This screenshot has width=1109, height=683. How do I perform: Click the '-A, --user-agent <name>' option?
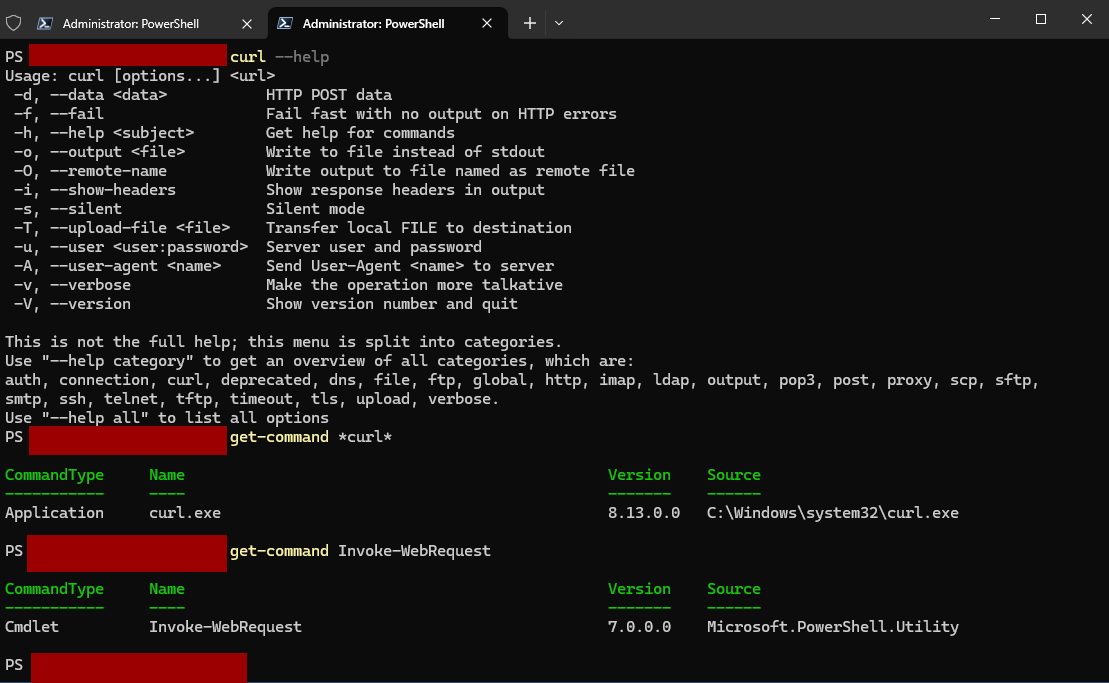117,267
